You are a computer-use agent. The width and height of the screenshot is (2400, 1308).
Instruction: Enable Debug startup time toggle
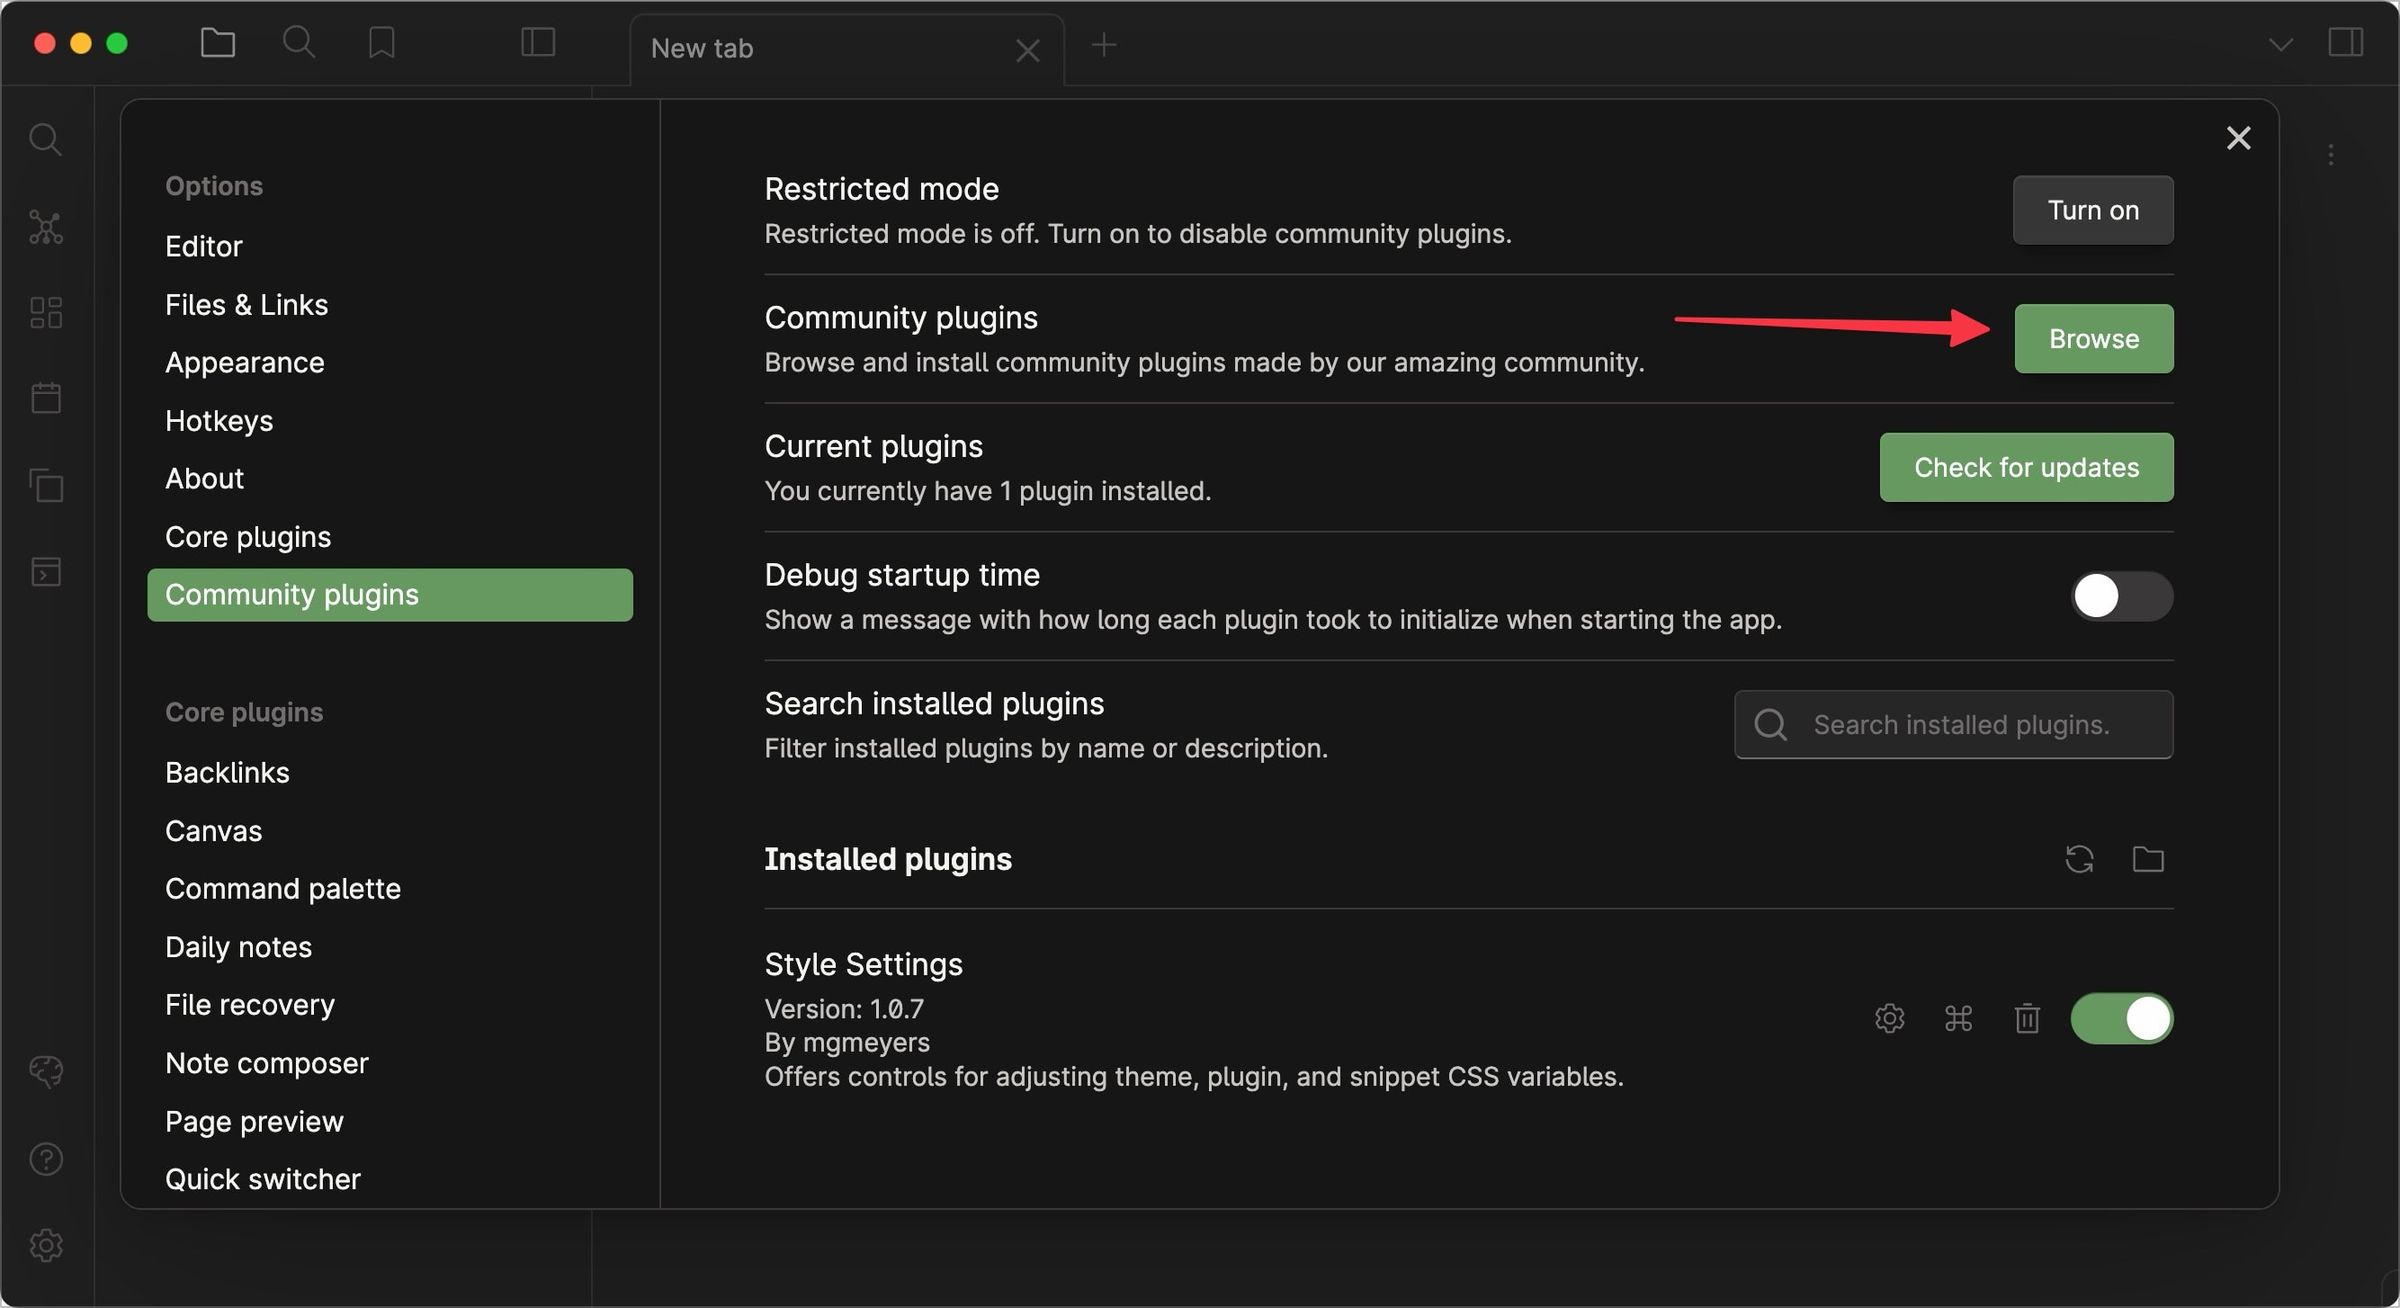coord(2121,596)
